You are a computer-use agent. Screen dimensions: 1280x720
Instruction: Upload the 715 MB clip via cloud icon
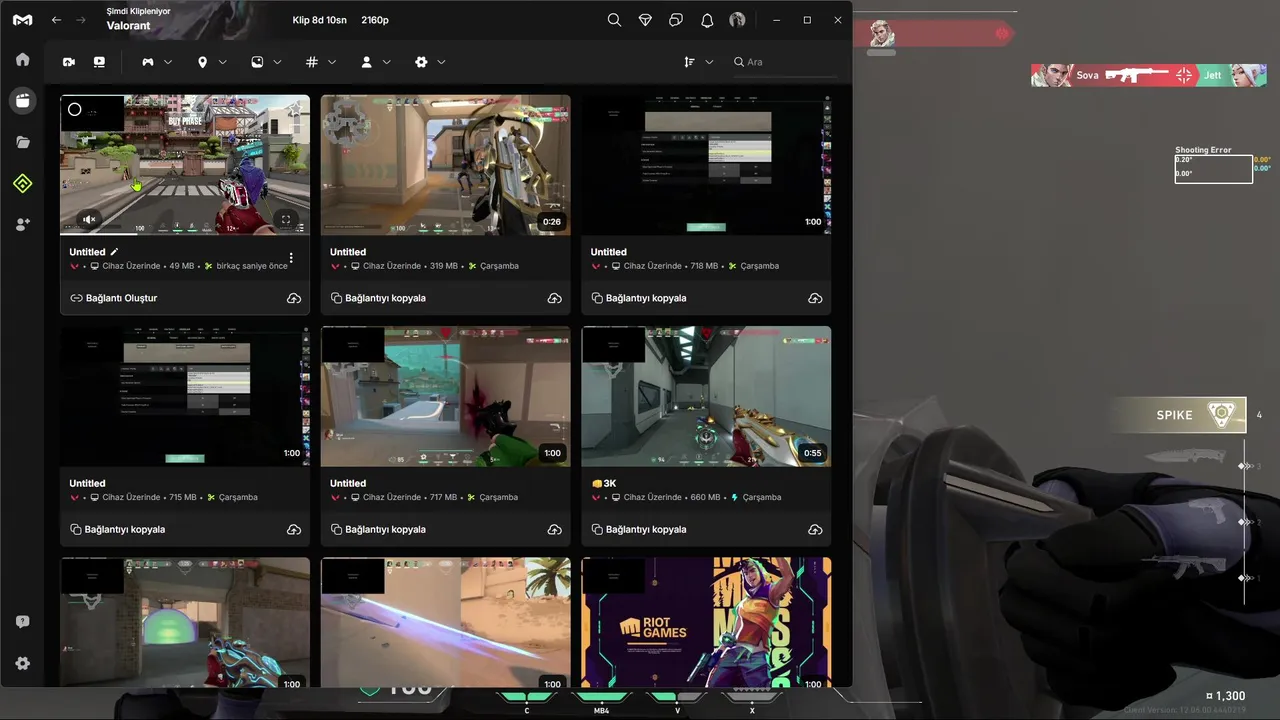coord(294,529)
